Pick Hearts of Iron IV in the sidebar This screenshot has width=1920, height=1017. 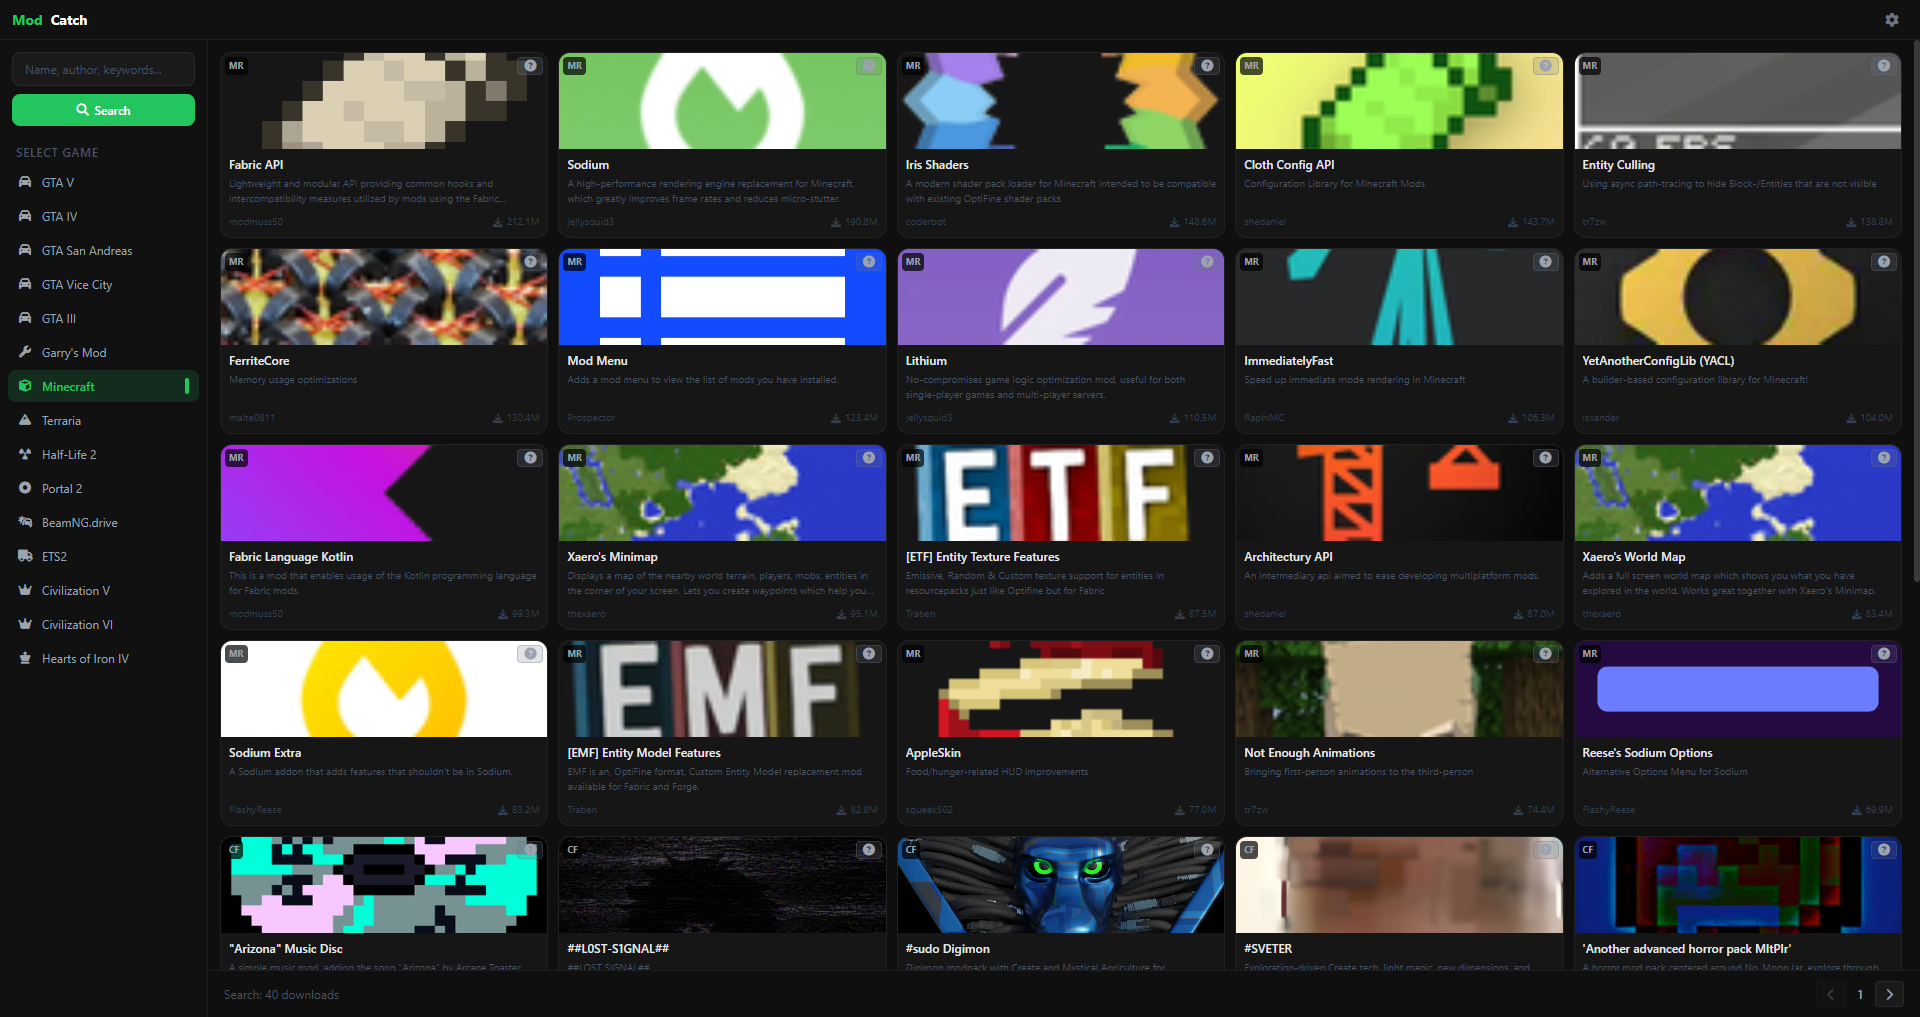click(x=103, y=659)
